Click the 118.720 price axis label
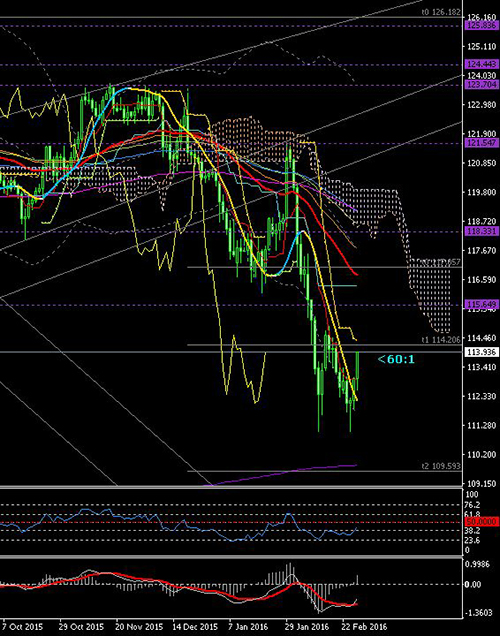The width and height of the screenshot is (500, 636). click(x=482, y=221)
